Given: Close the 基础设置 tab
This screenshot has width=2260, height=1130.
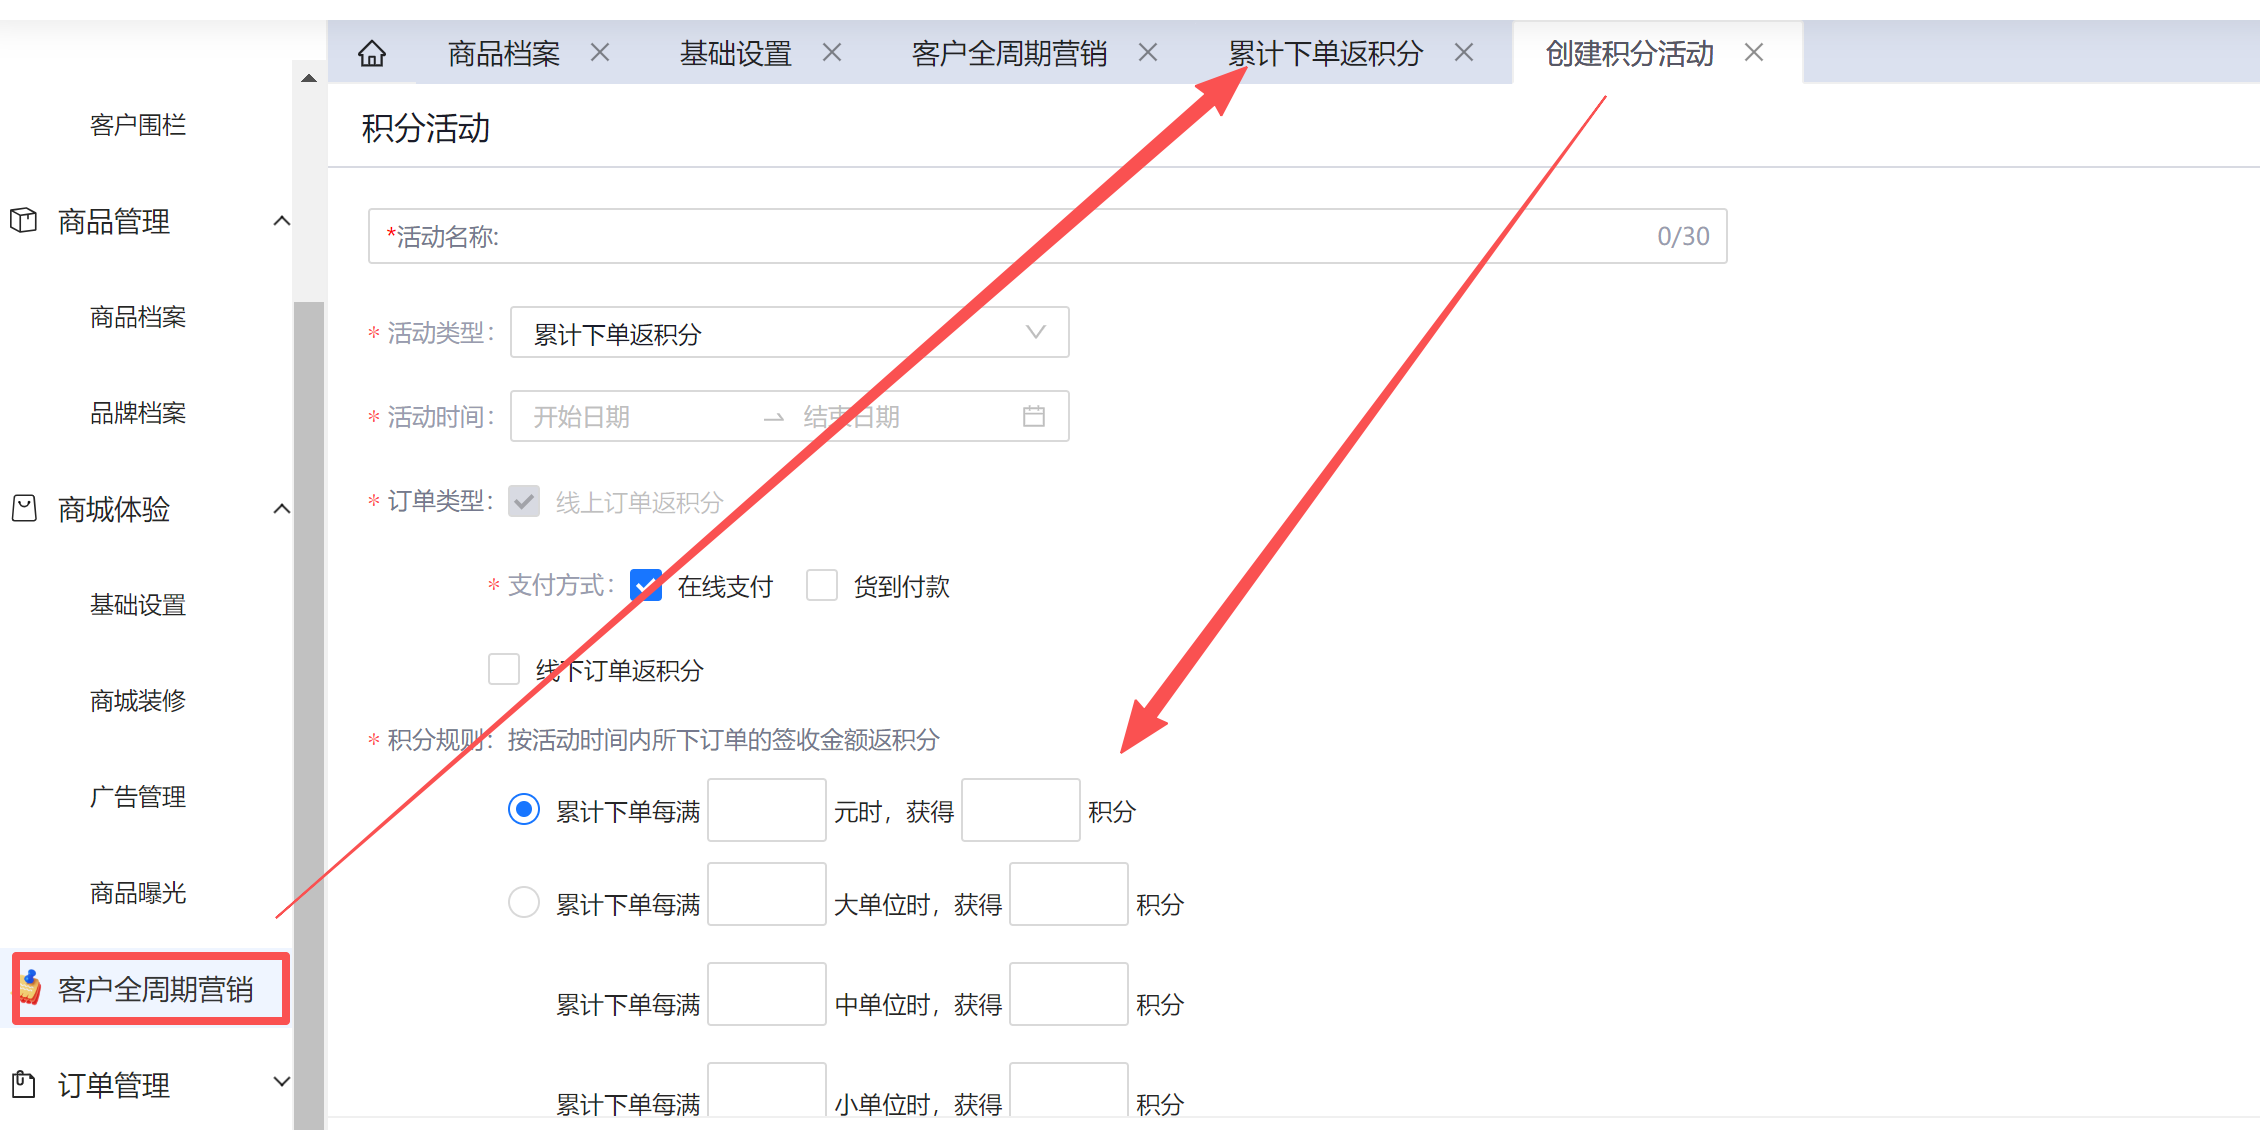Looking at the screenshot, I should point(832,52).
